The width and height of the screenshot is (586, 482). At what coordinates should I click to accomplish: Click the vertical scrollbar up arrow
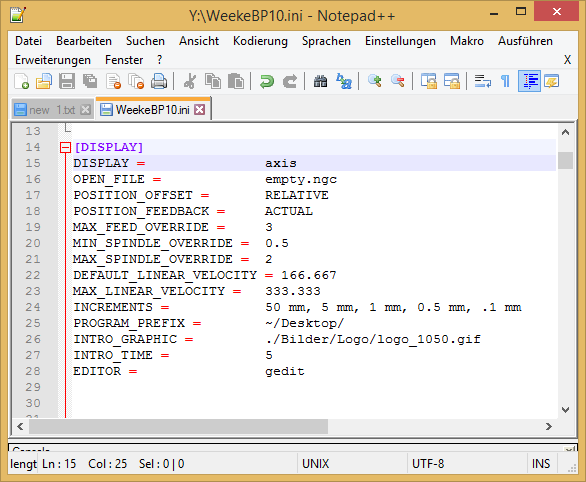565,132
